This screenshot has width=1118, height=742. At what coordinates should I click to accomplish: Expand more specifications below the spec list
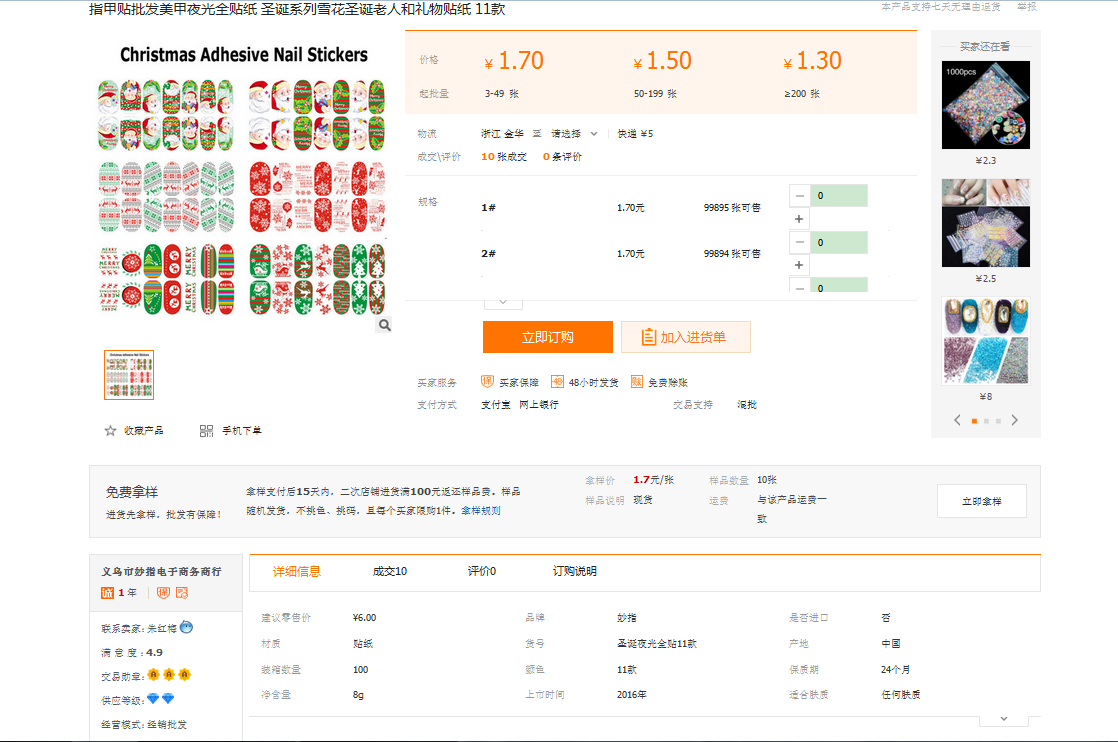click(x=503, y=301)
